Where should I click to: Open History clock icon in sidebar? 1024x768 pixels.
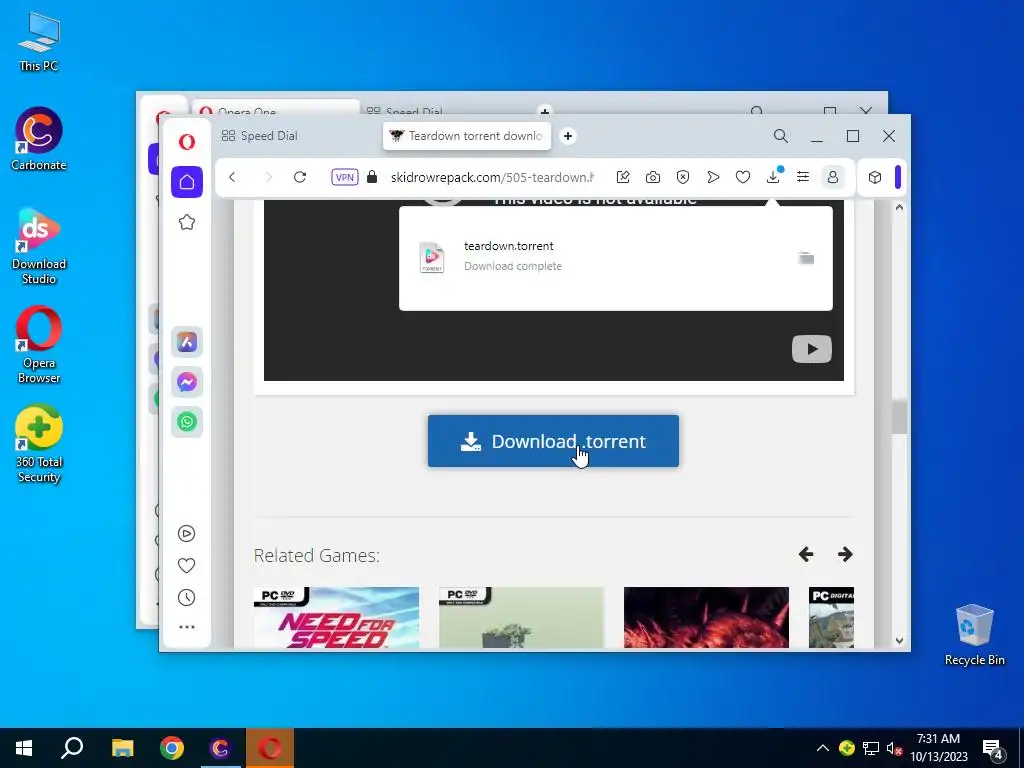point(186,598)
